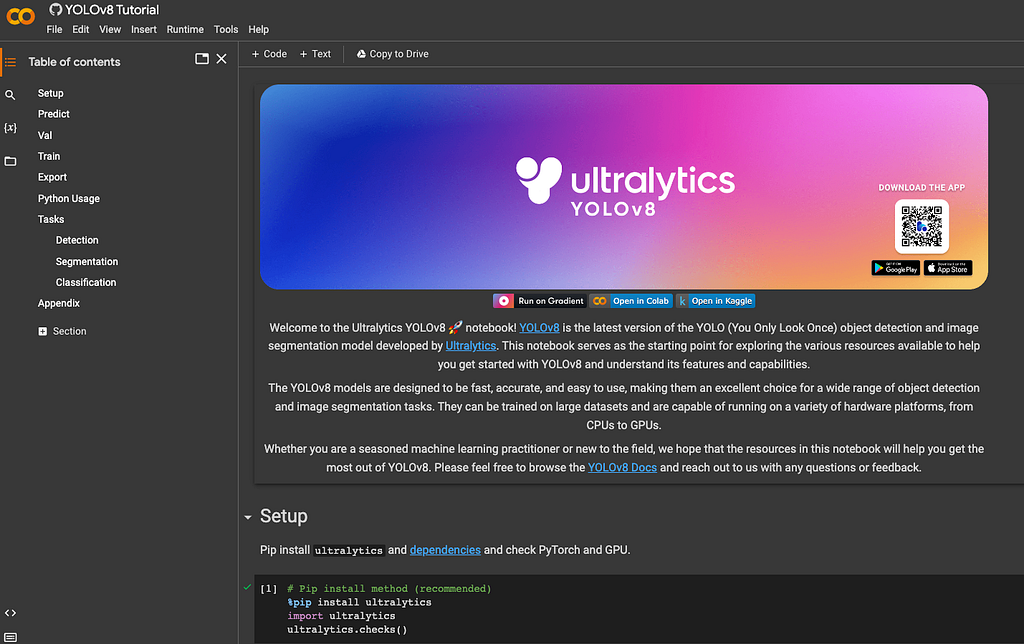The image size is (1024, 644).
Task: Click the Table of contents heading
Action: 74,62
